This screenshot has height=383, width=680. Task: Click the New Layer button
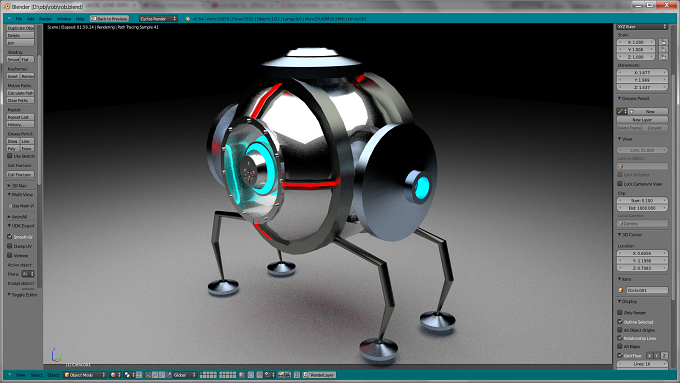642,119
